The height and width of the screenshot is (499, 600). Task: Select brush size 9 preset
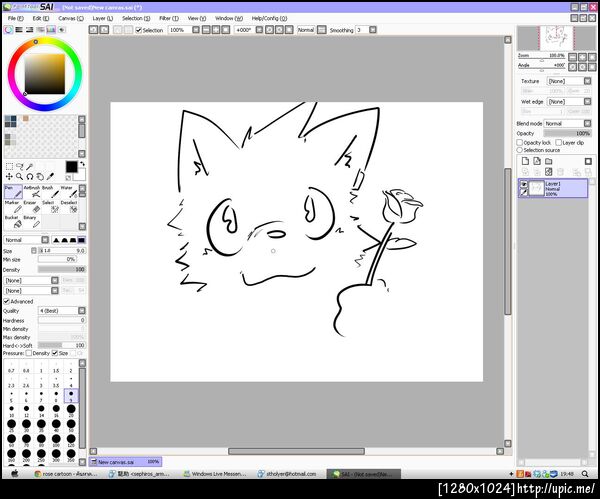(71, 396)
